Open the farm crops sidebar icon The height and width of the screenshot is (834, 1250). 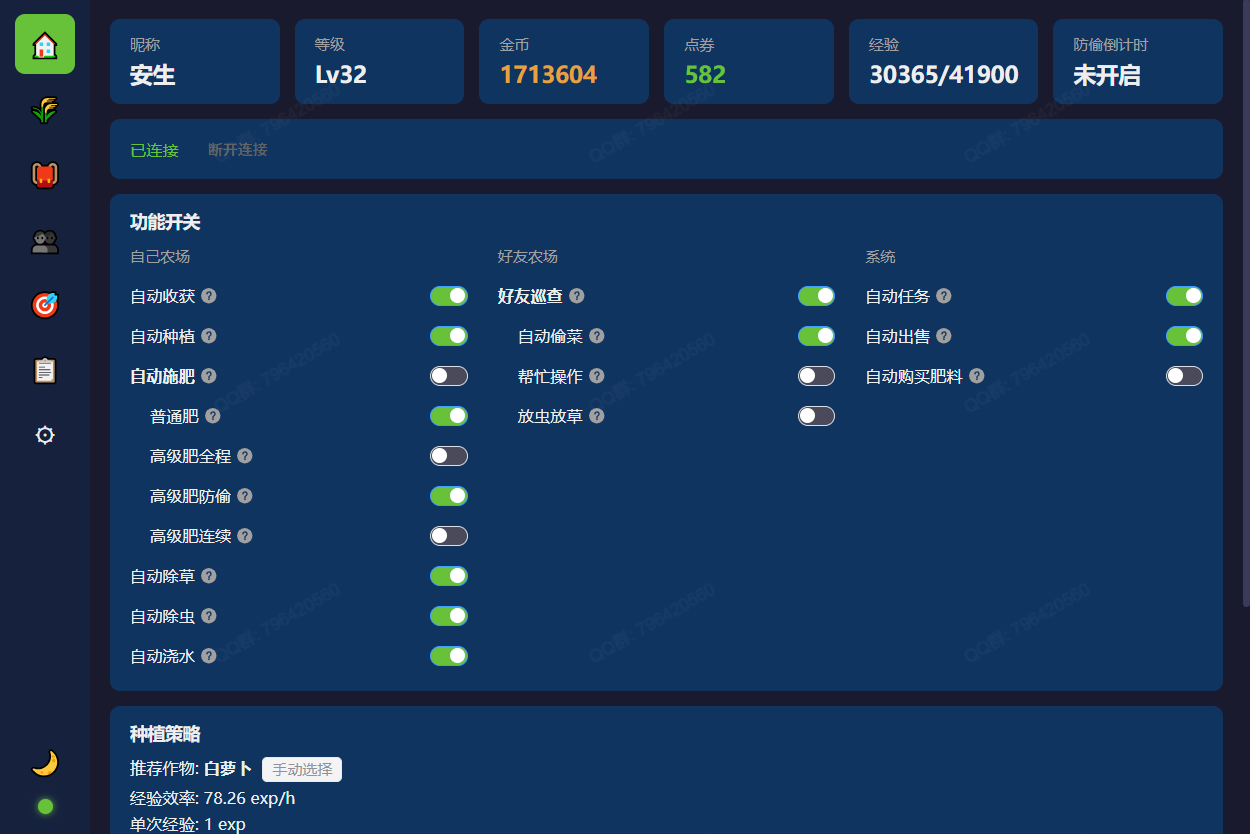(45, 110)
